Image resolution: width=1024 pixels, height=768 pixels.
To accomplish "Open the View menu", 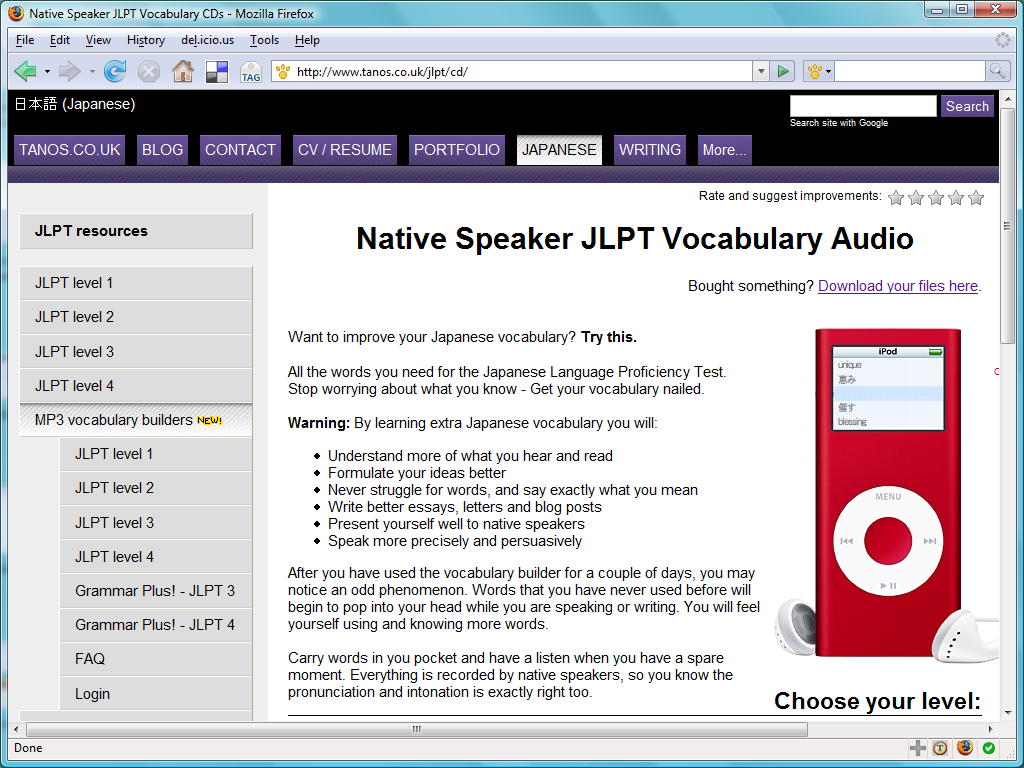I will [x=98, y=40].
